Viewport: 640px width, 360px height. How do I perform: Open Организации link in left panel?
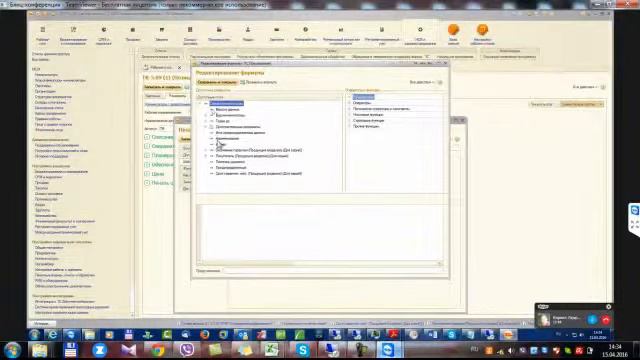pyautogui.click(x=45, y=91)
